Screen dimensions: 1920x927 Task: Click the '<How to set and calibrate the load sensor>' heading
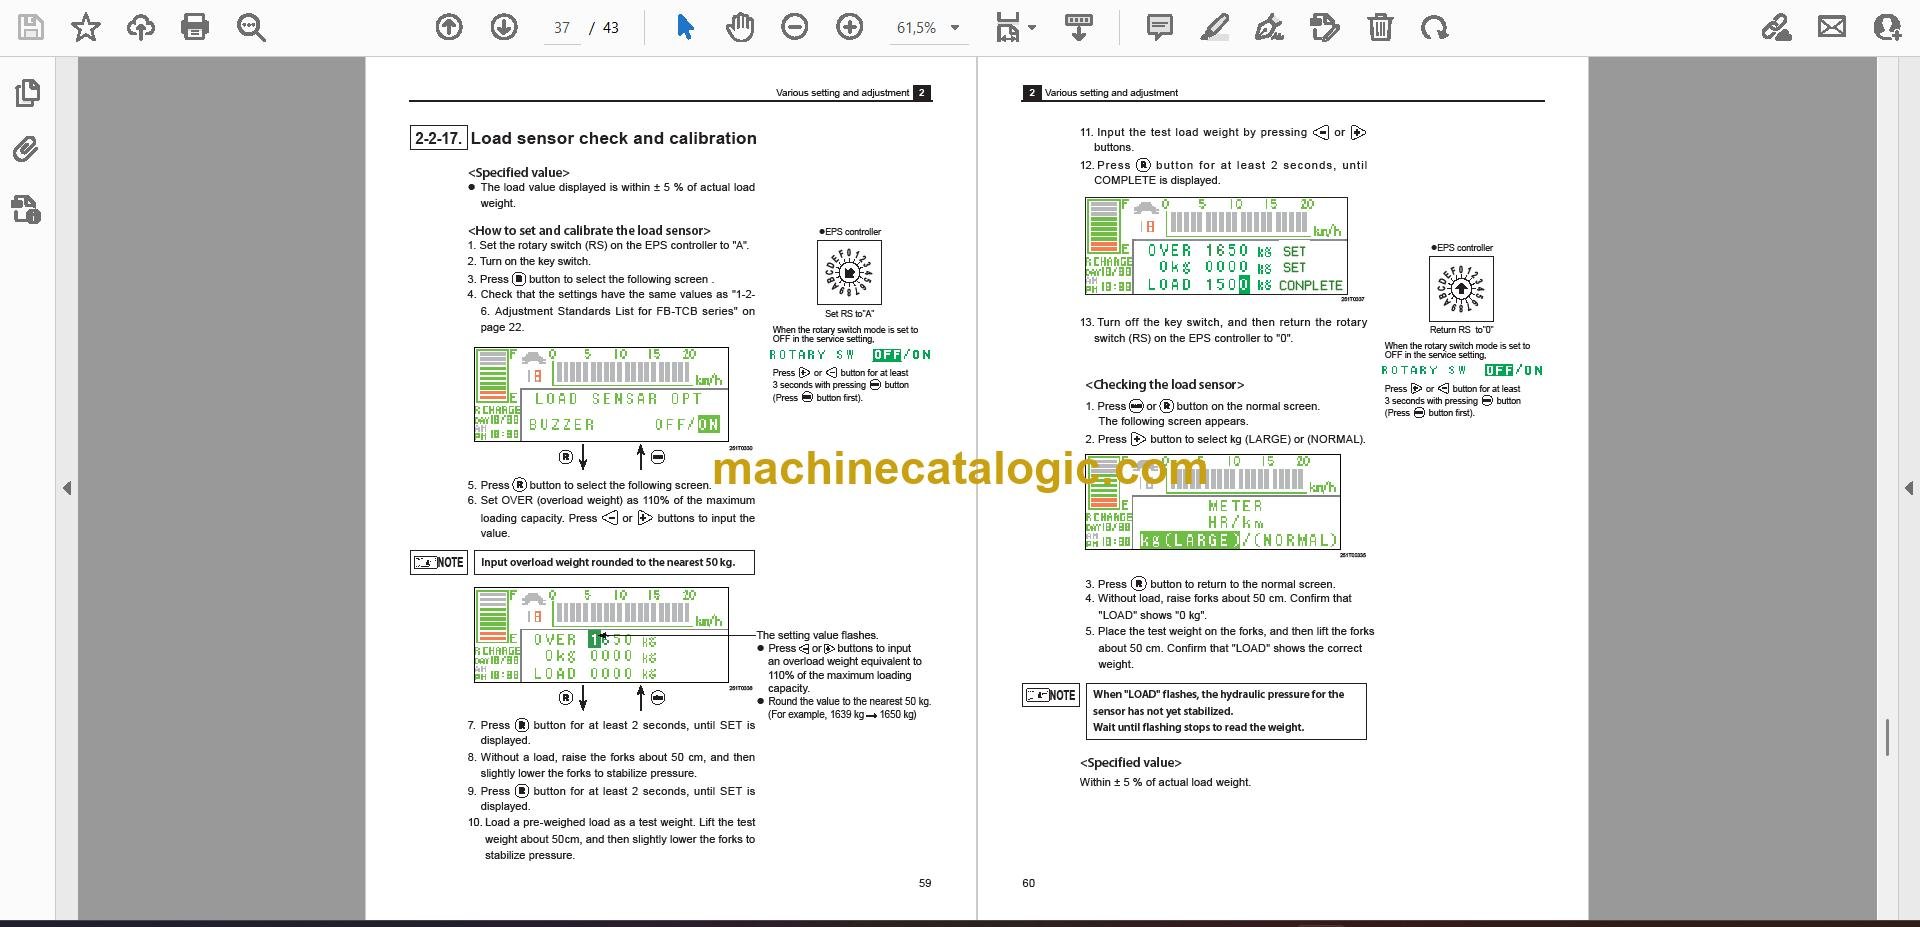589,230
